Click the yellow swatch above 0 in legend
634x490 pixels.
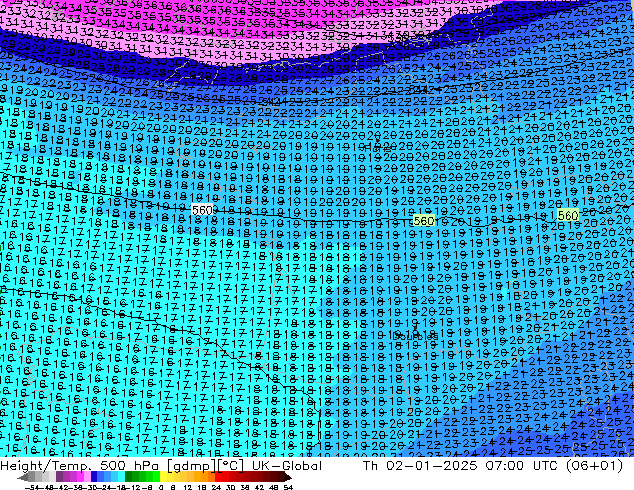[164, 477]
